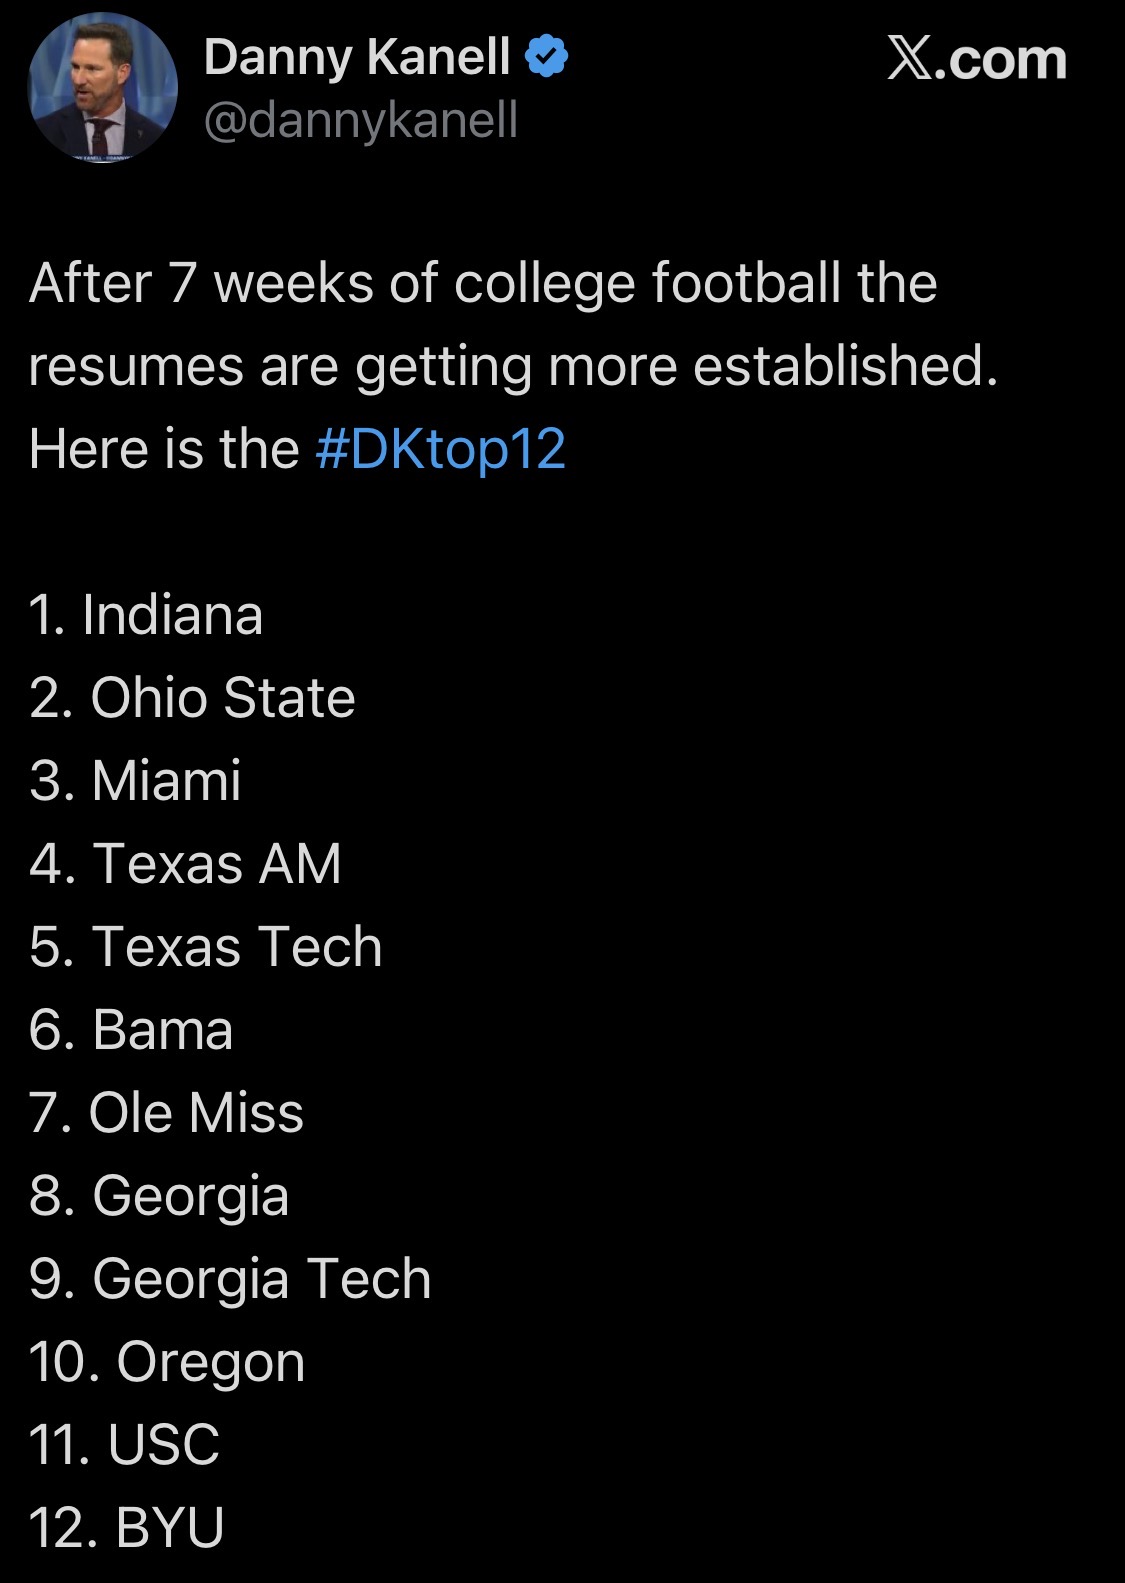The image size is (1125, 1583).
Task: Click the Danny Kanell display name
Action: [357, 56]
